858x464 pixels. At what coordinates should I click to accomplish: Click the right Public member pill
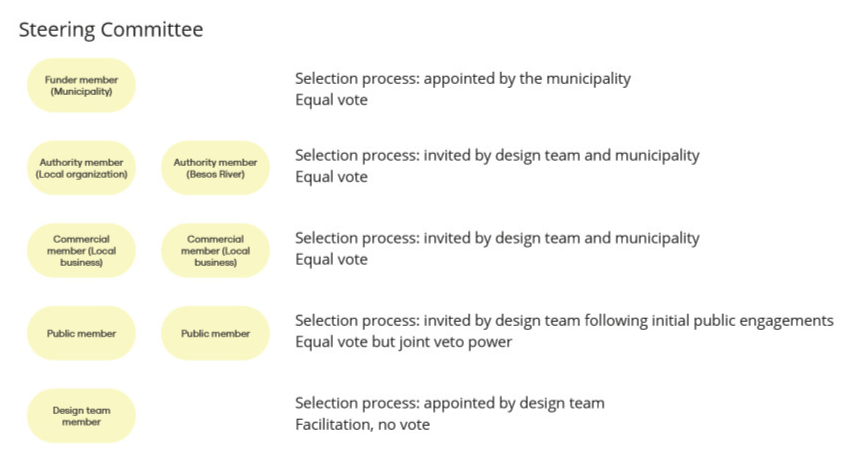(x=215, y=333)
